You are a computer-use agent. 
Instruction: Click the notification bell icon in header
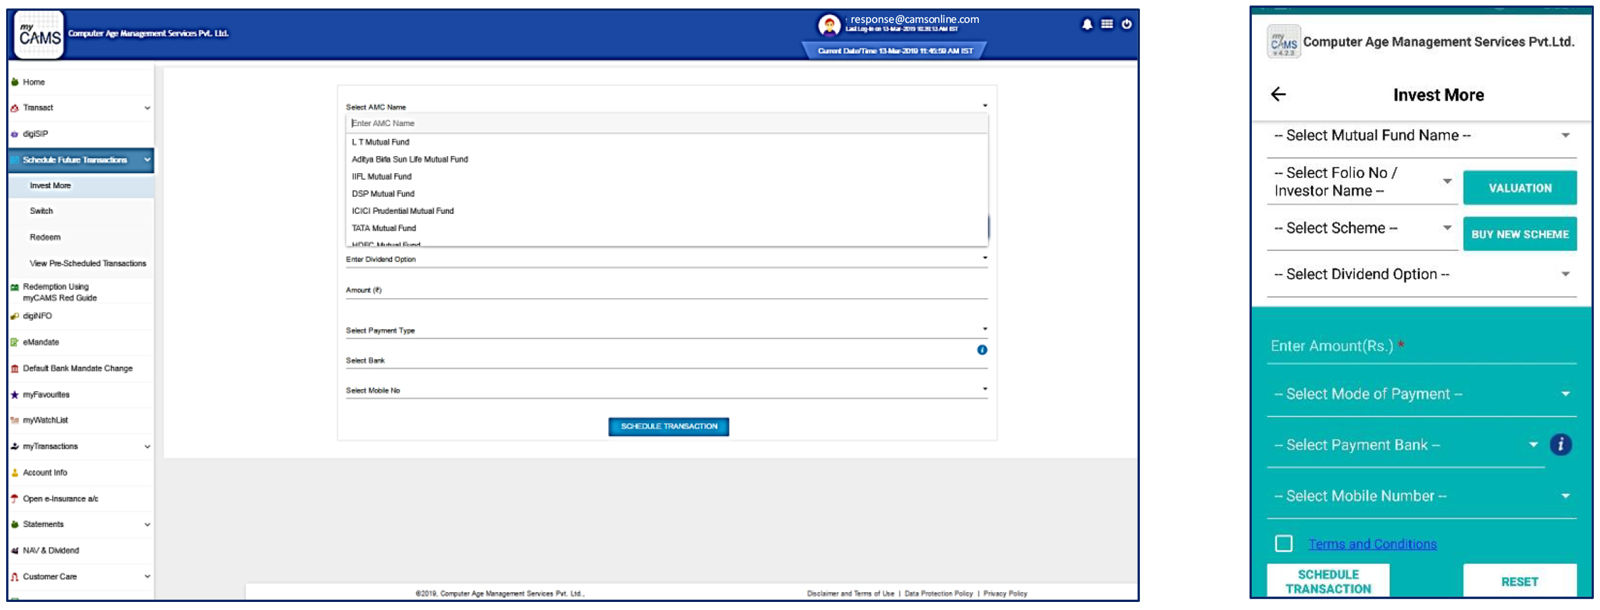1087,25
